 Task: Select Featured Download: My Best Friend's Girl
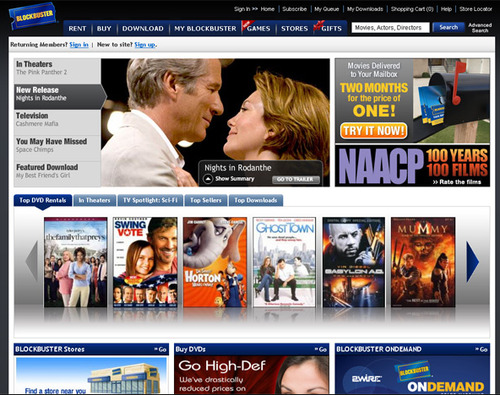click(57, 174)
